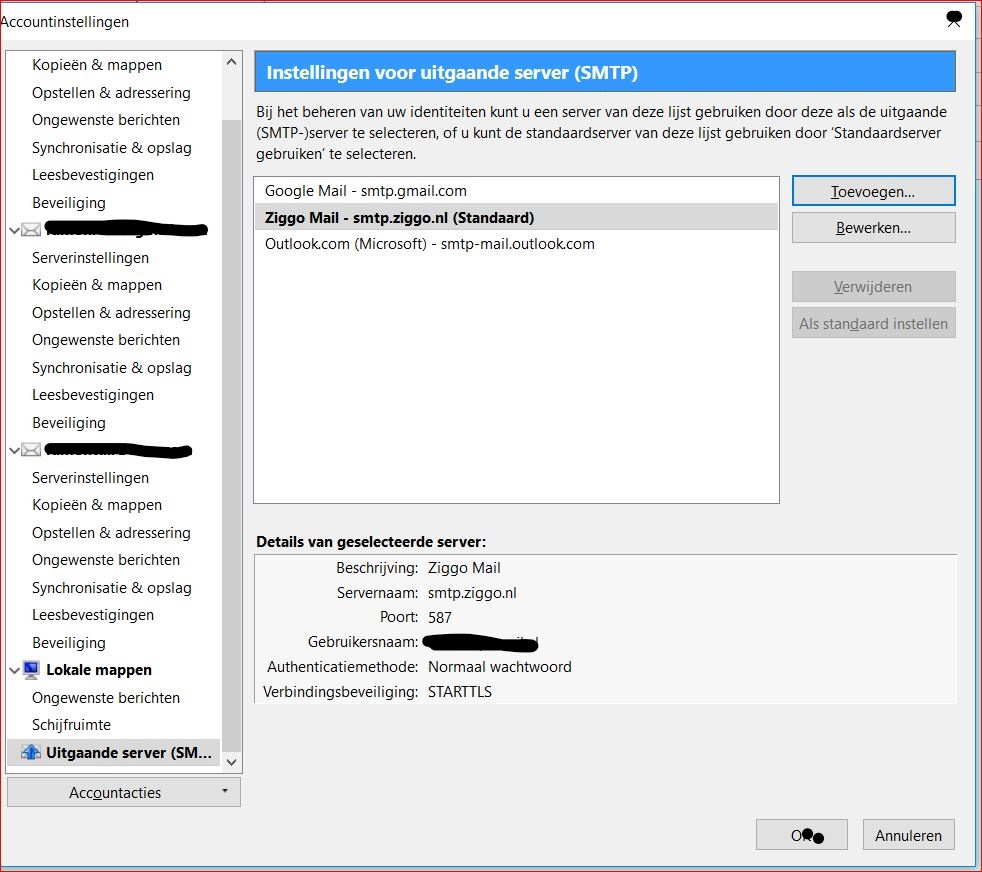Click the Bewerken button
982x872 pixels.
(x=874, y=227)
